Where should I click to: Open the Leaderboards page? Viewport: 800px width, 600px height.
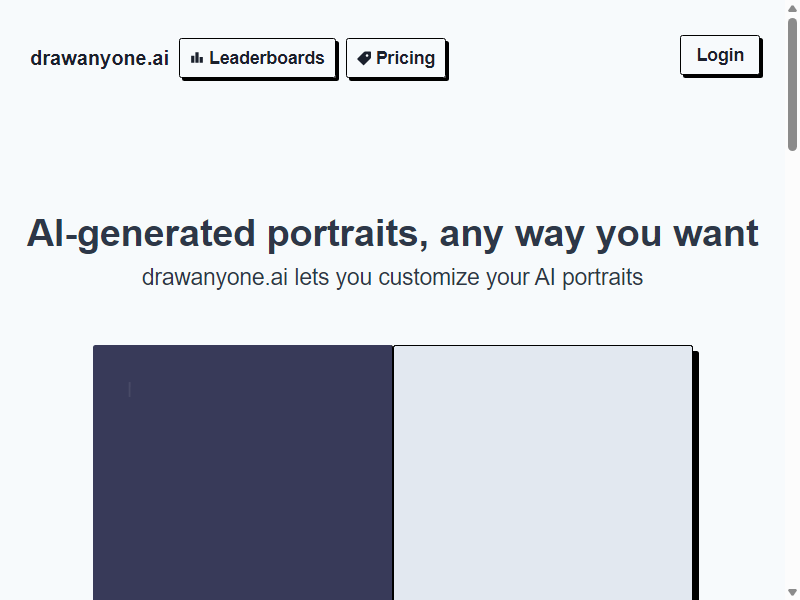point(258,58)
